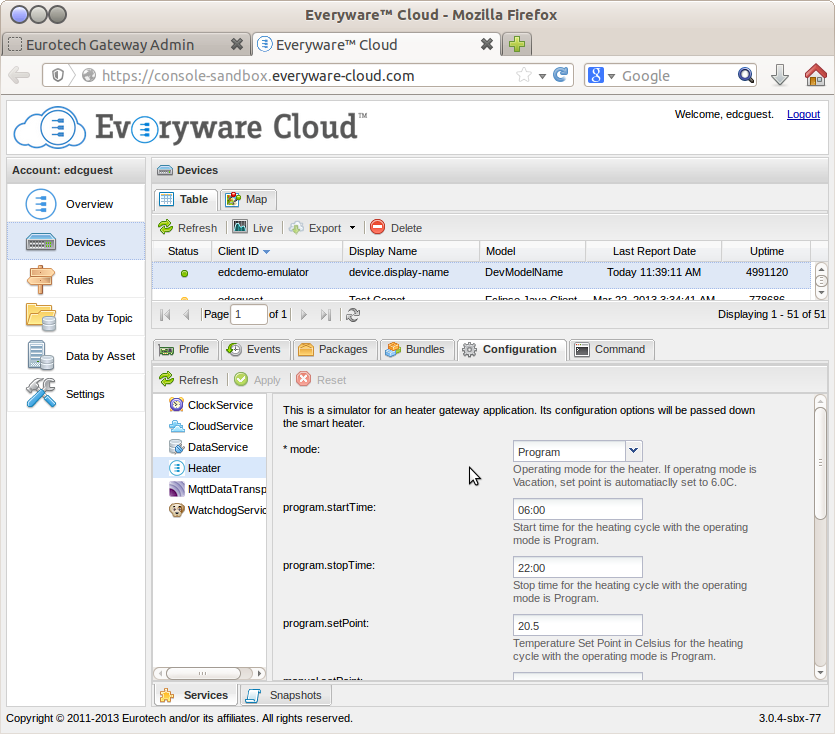The image size is (835, 734).
Task: Click the Firefox address bar
Action: (306, 76)
